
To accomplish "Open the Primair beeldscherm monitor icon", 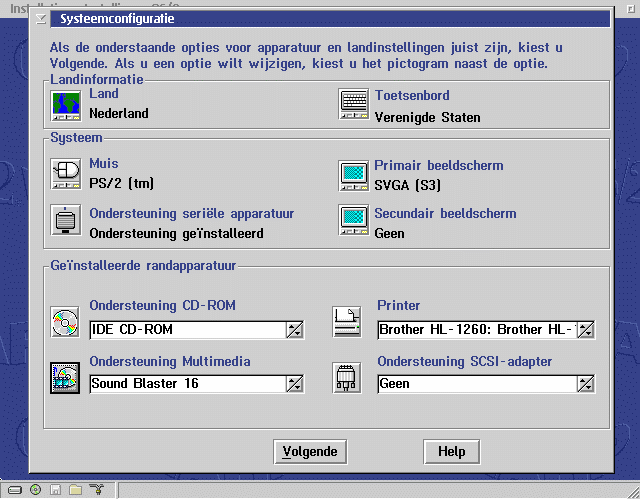I will [353, 176].
